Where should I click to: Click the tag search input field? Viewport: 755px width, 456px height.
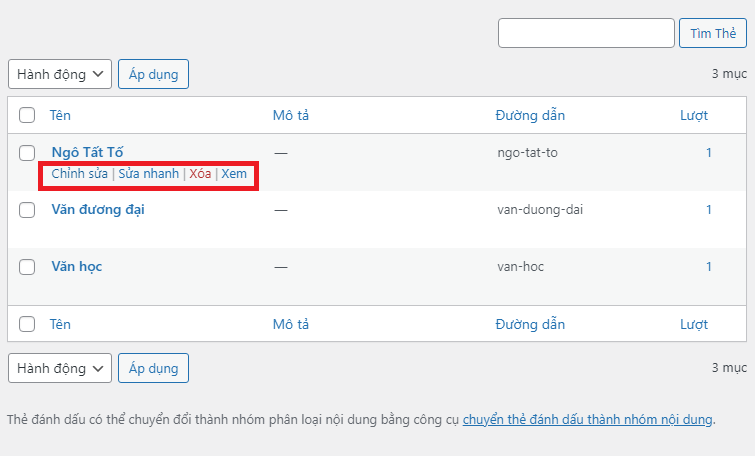[586, 33]
